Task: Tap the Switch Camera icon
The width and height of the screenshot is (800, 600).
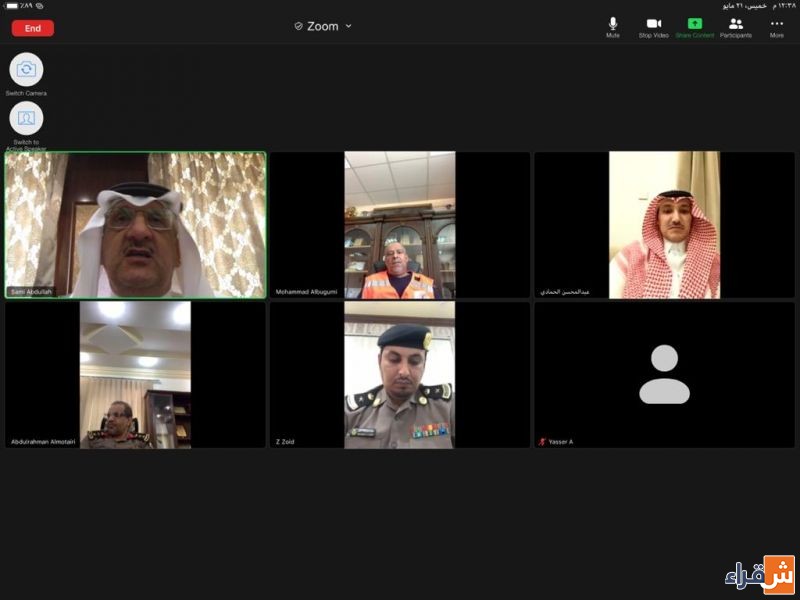Action: (26, 69)
